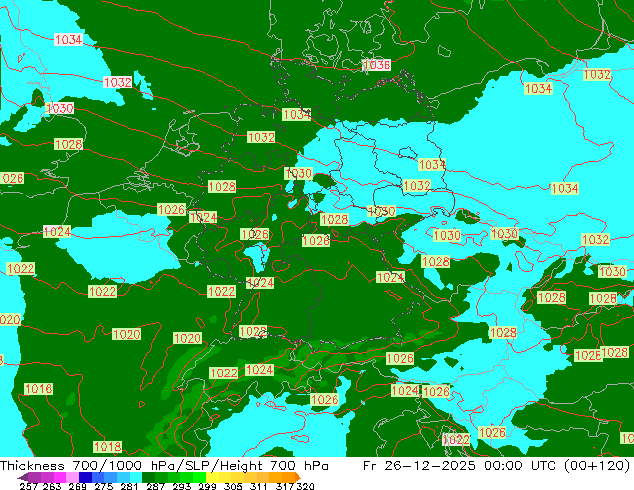Click the 1036 pressure contour label
The width and height of the screenshot is (634, 490).
[x=376, y=65]
